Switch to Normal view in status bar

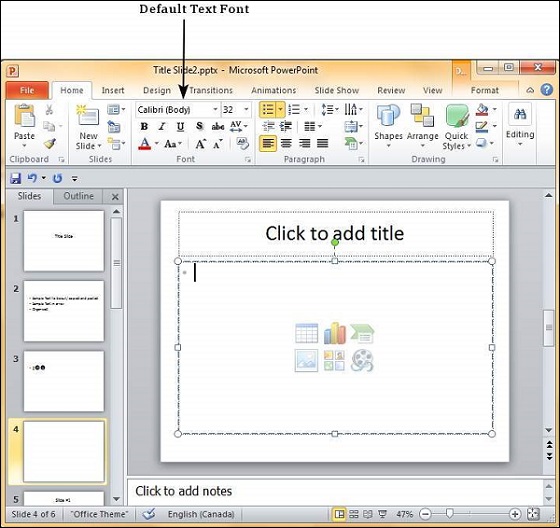click(339, 514)
